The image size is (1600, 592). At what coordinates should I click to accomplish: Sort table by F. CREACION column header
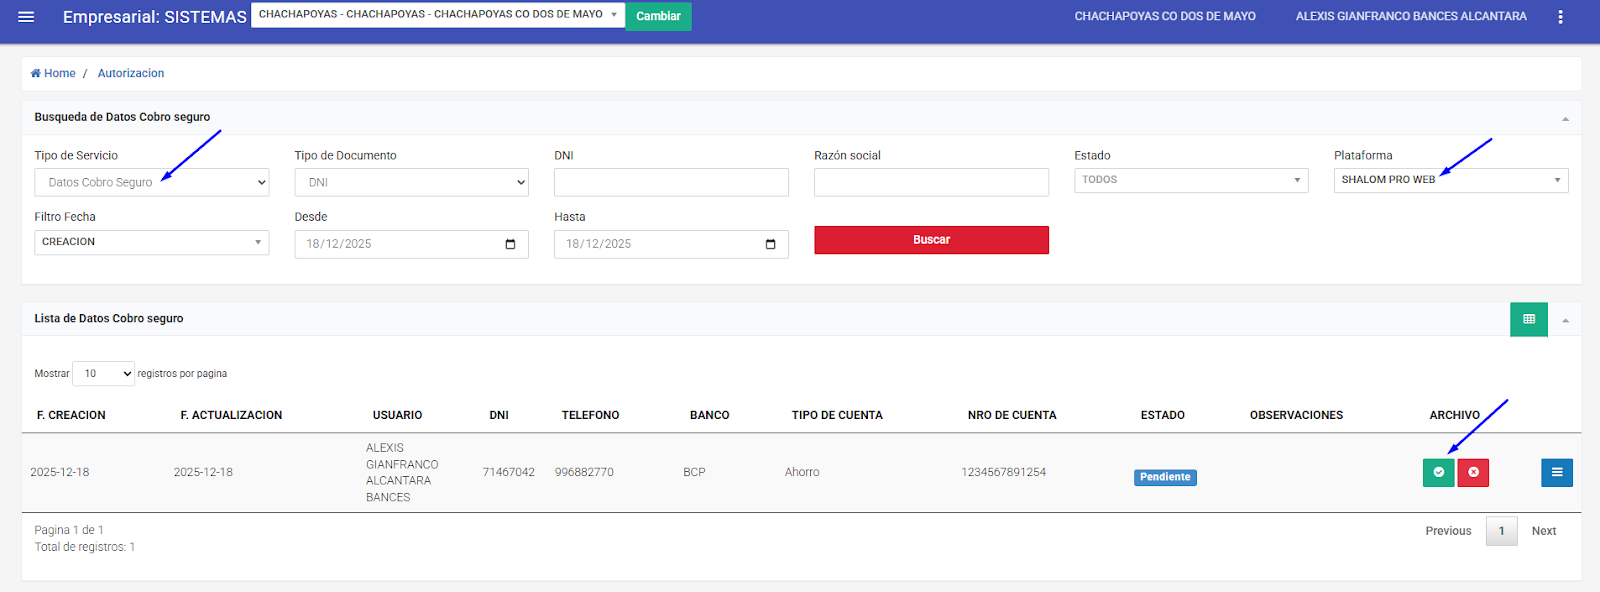[71, 415]
